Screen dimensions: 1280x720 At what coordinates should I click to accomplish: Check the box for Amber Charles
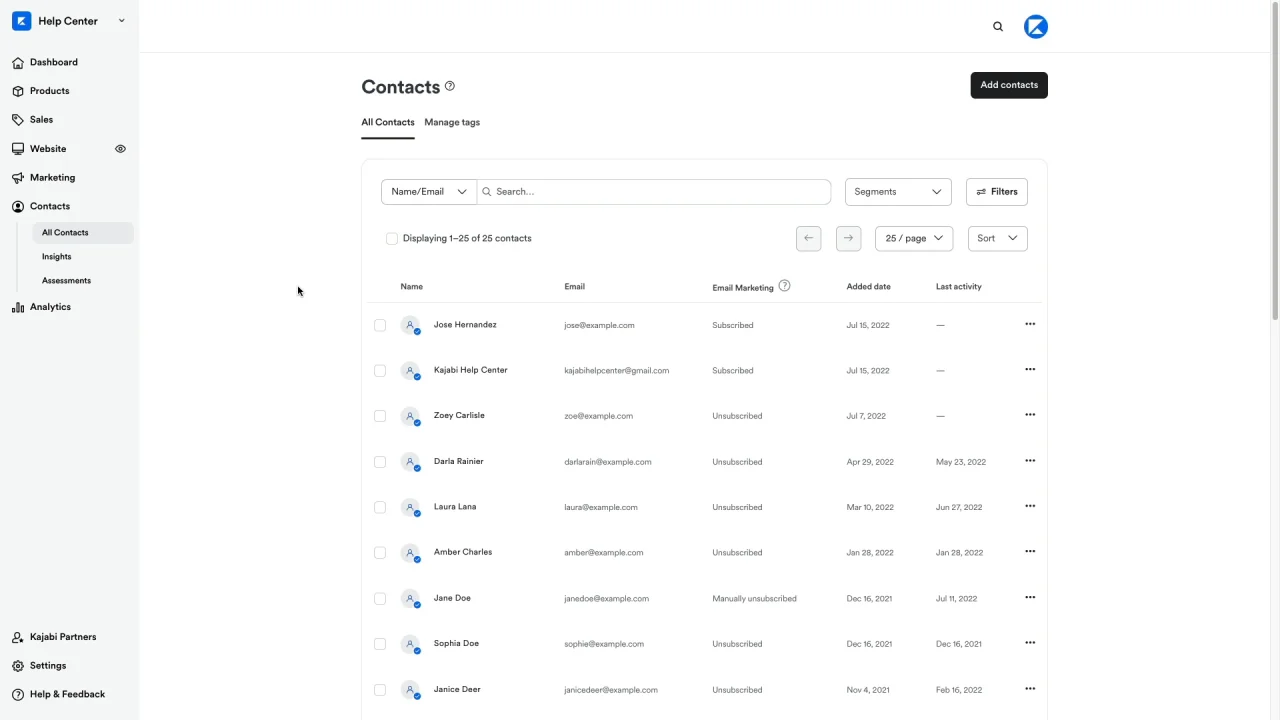pyautogui.click(x=380, y=553)
